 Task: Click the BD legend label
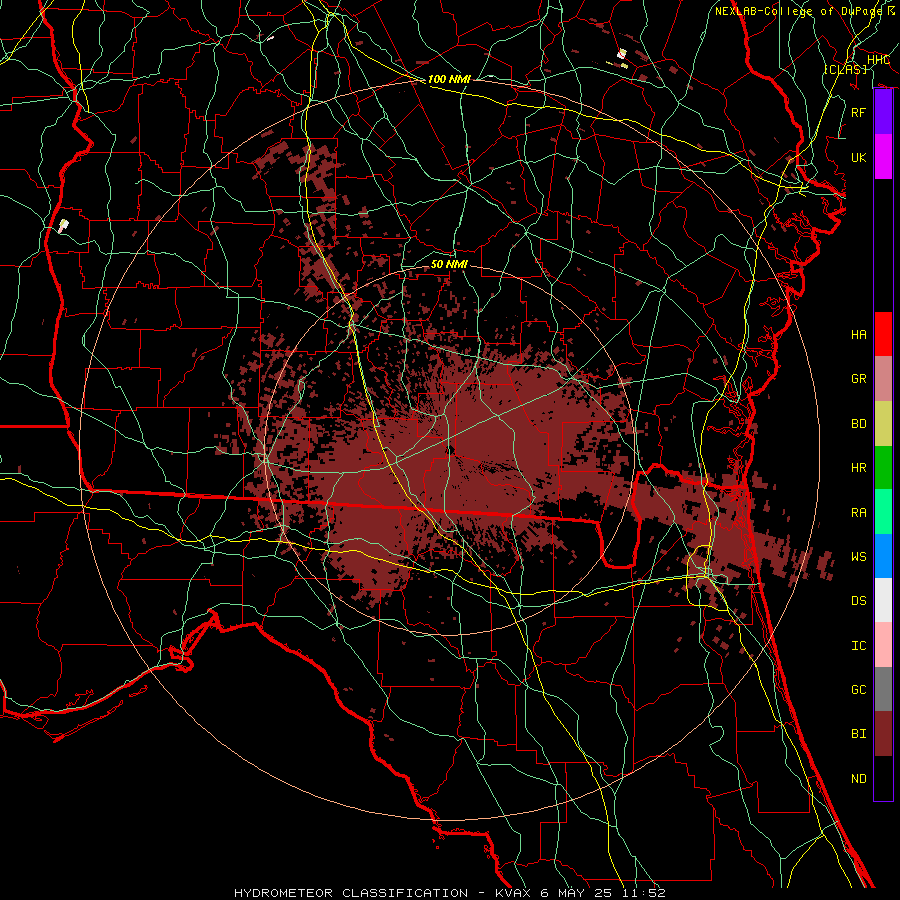(858, 423)
